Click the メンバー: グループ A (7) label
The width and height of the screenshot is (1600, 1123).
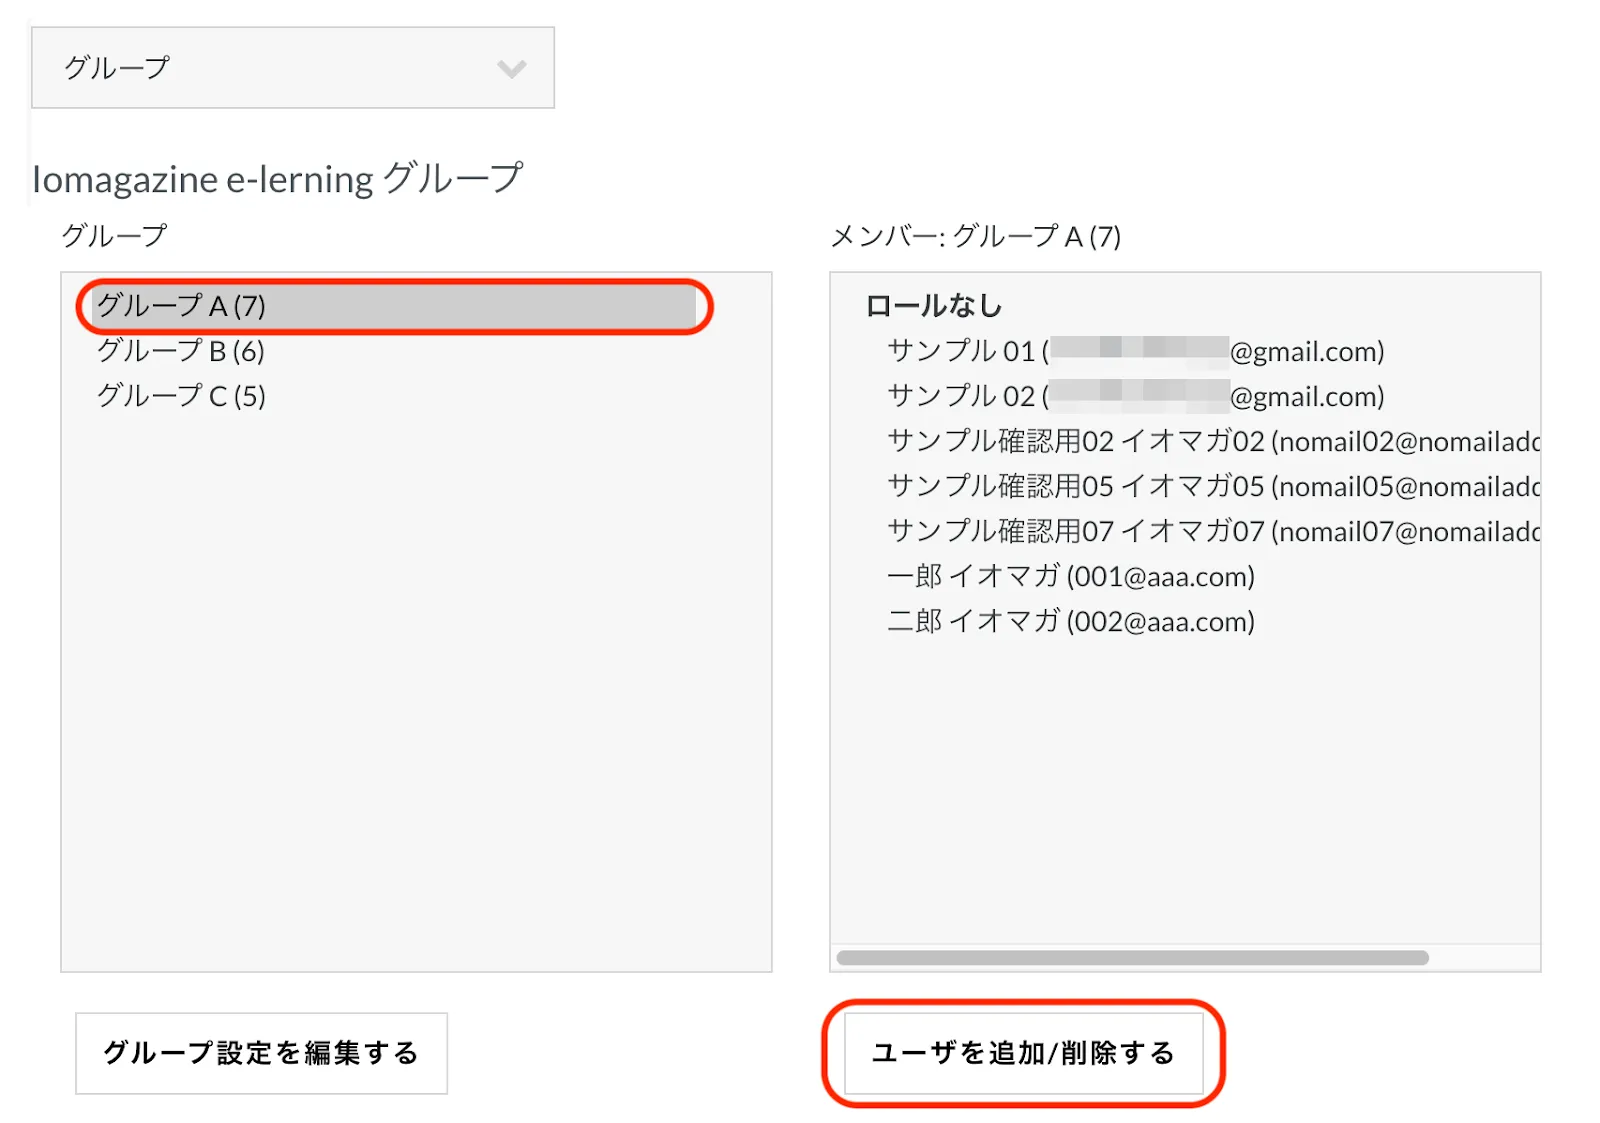click(x=975, y=236)
